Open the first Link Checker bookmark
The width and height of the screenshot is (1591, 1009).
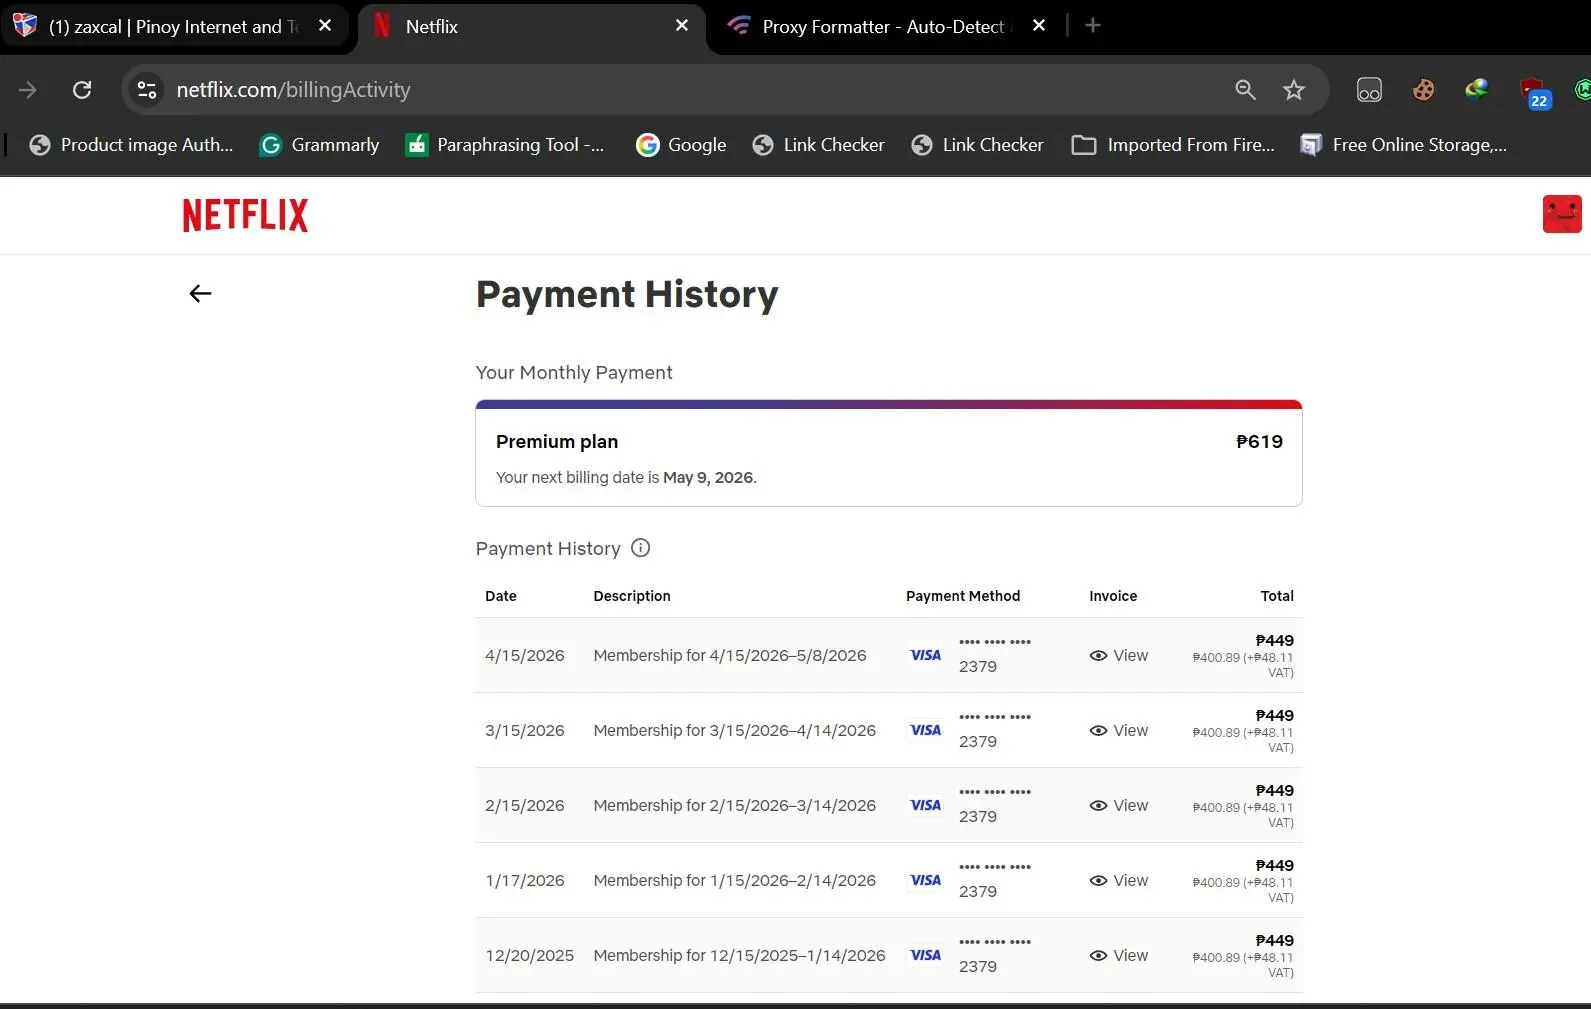819,145
